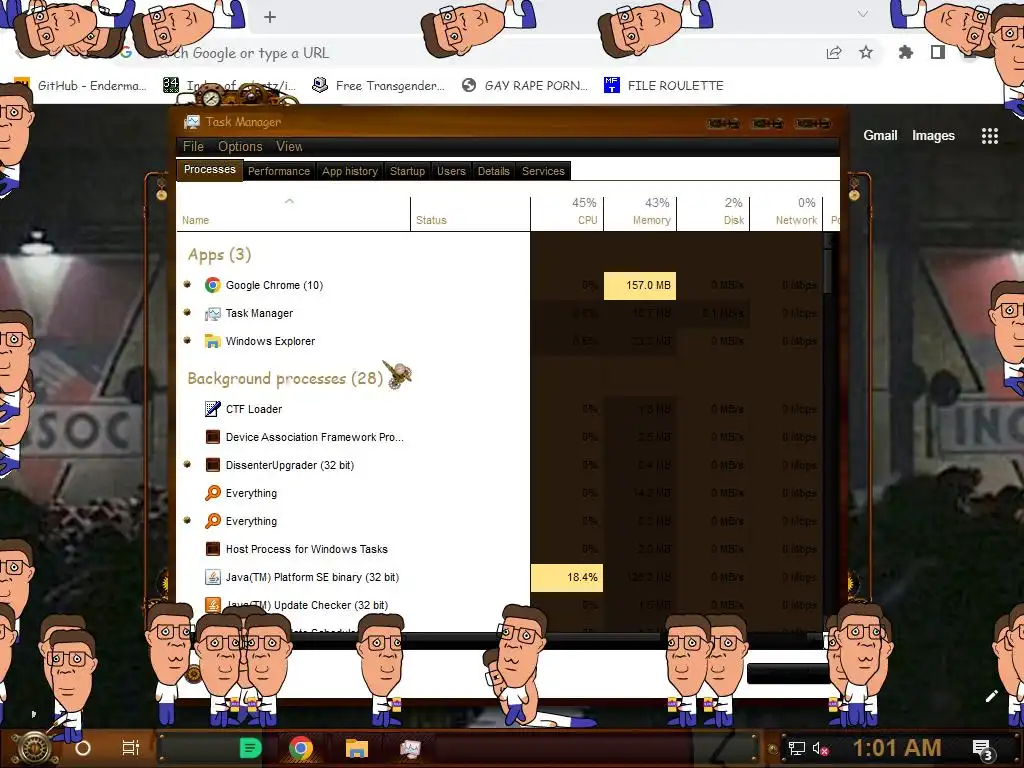1024x768 pixels.
Task: Click the customize pencil icon on Google page
Action: tap(991, 696)
